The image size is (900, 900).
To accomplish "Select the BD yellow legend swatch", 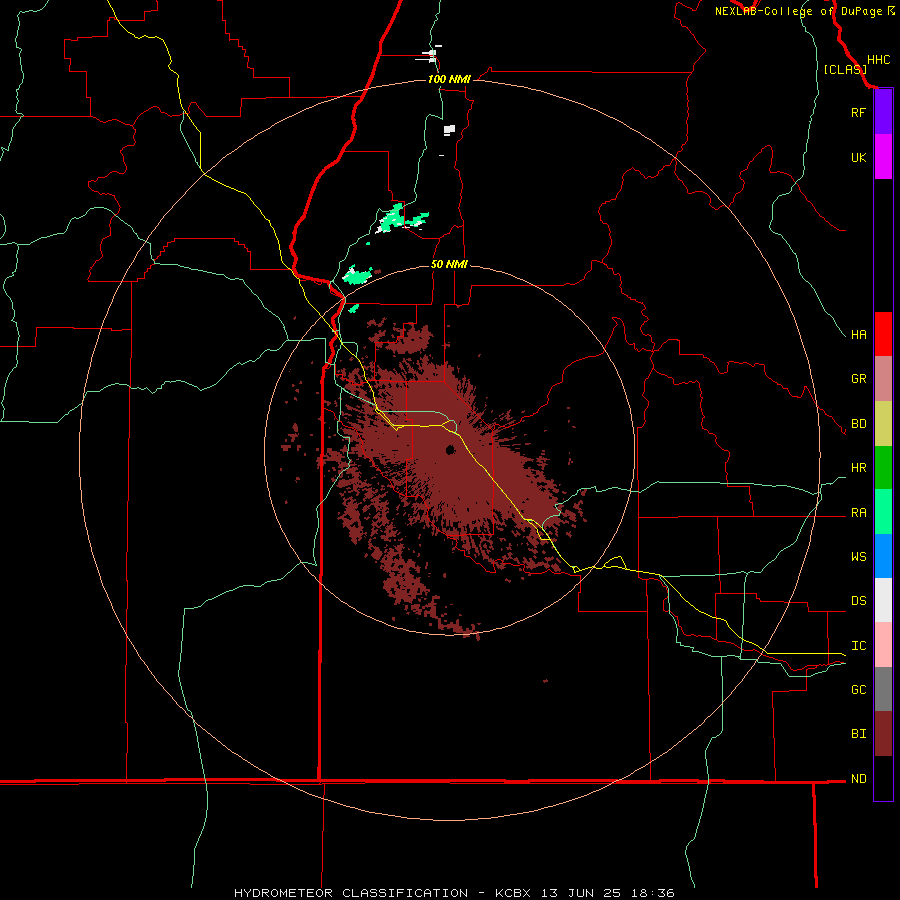I will [883, 424].
